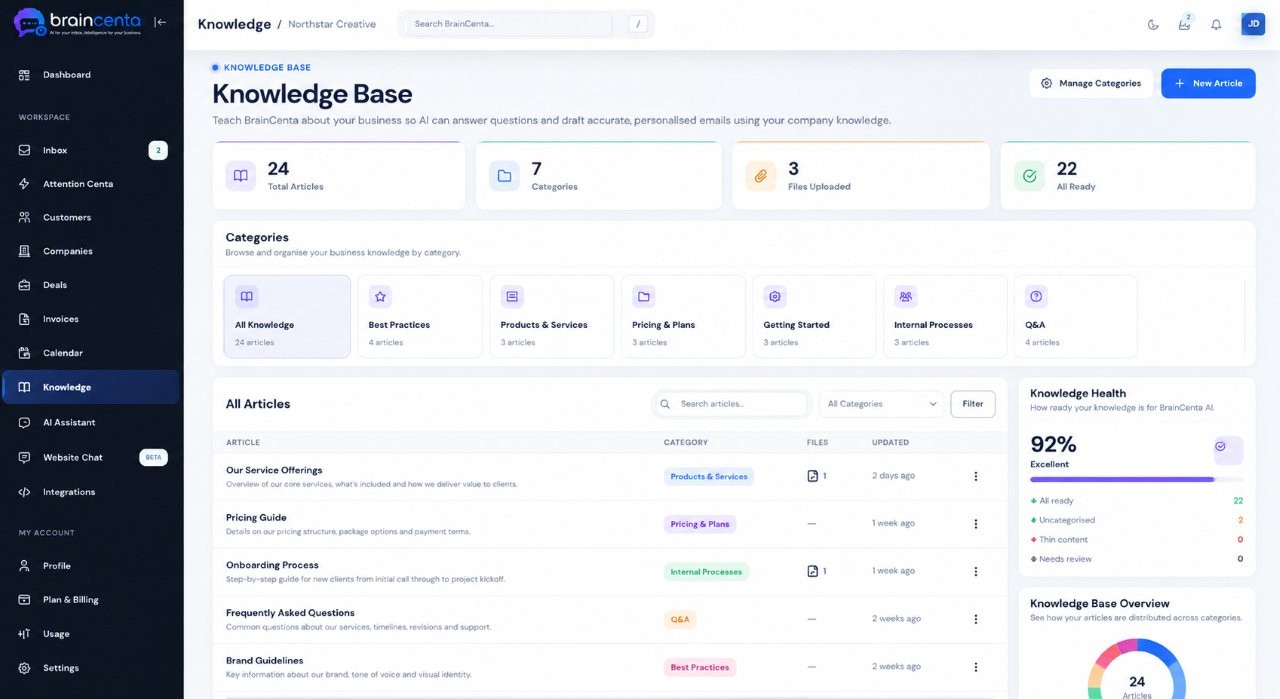This screenshot has width=1280, height=699.
Task: Open the All Categories dropdown
Action: click(881, 404)
